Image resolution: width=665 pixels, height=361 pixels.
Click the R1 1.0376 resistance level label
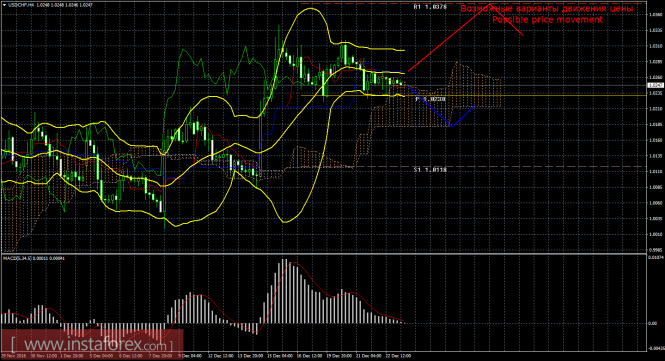(x=430, y=7)
